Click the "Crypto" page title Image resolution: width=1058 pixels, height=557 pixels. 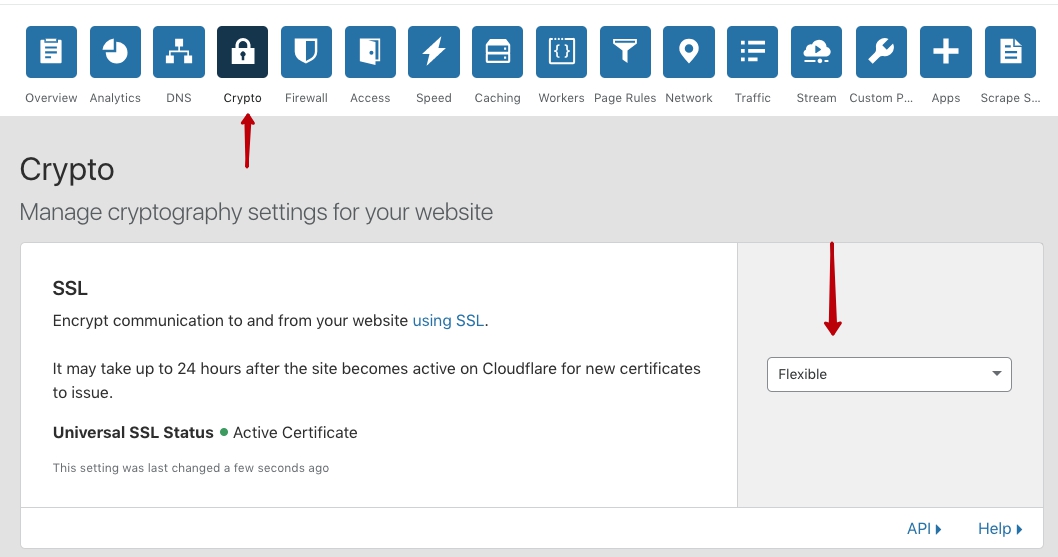tap(67, 169)
